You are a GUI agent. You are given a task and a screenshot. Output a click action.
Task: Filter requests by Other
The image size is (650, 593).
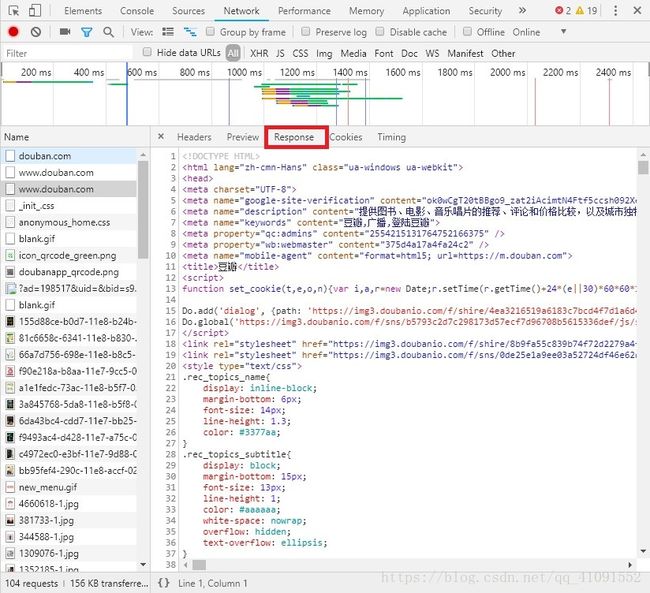(x=503, y=53)
